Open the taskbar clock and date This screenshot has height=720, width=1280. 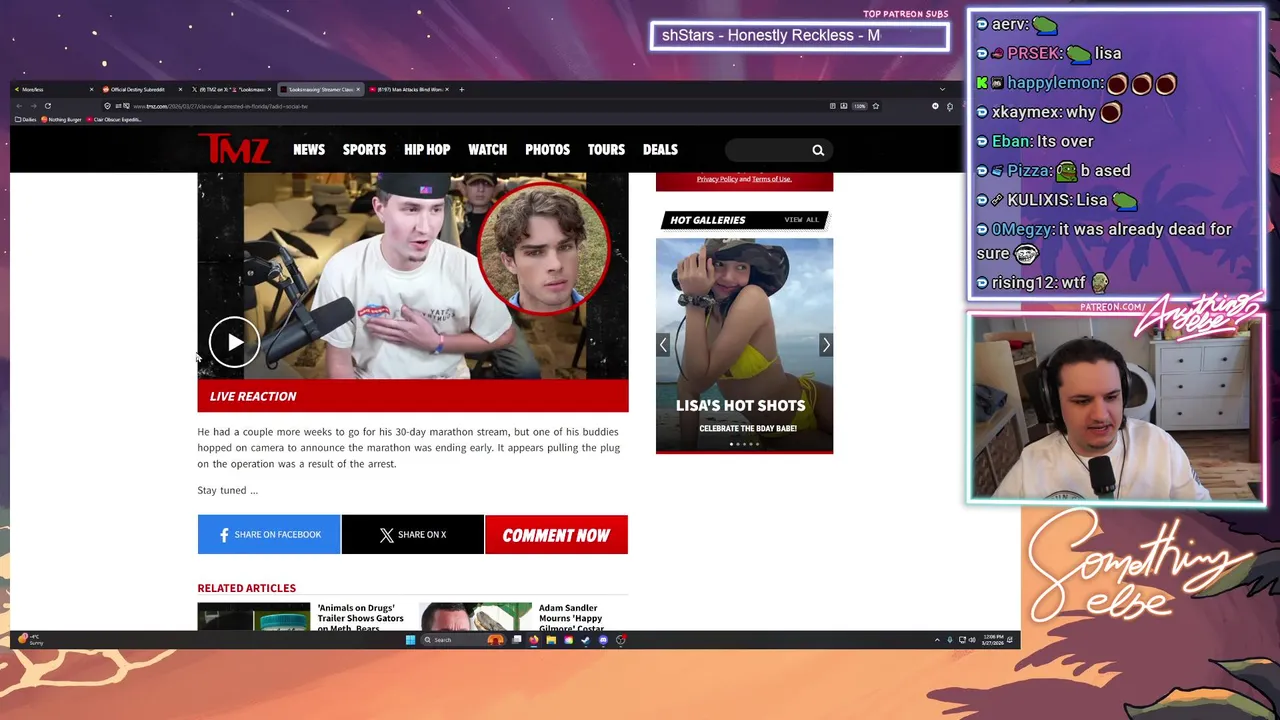click(993, 640)
